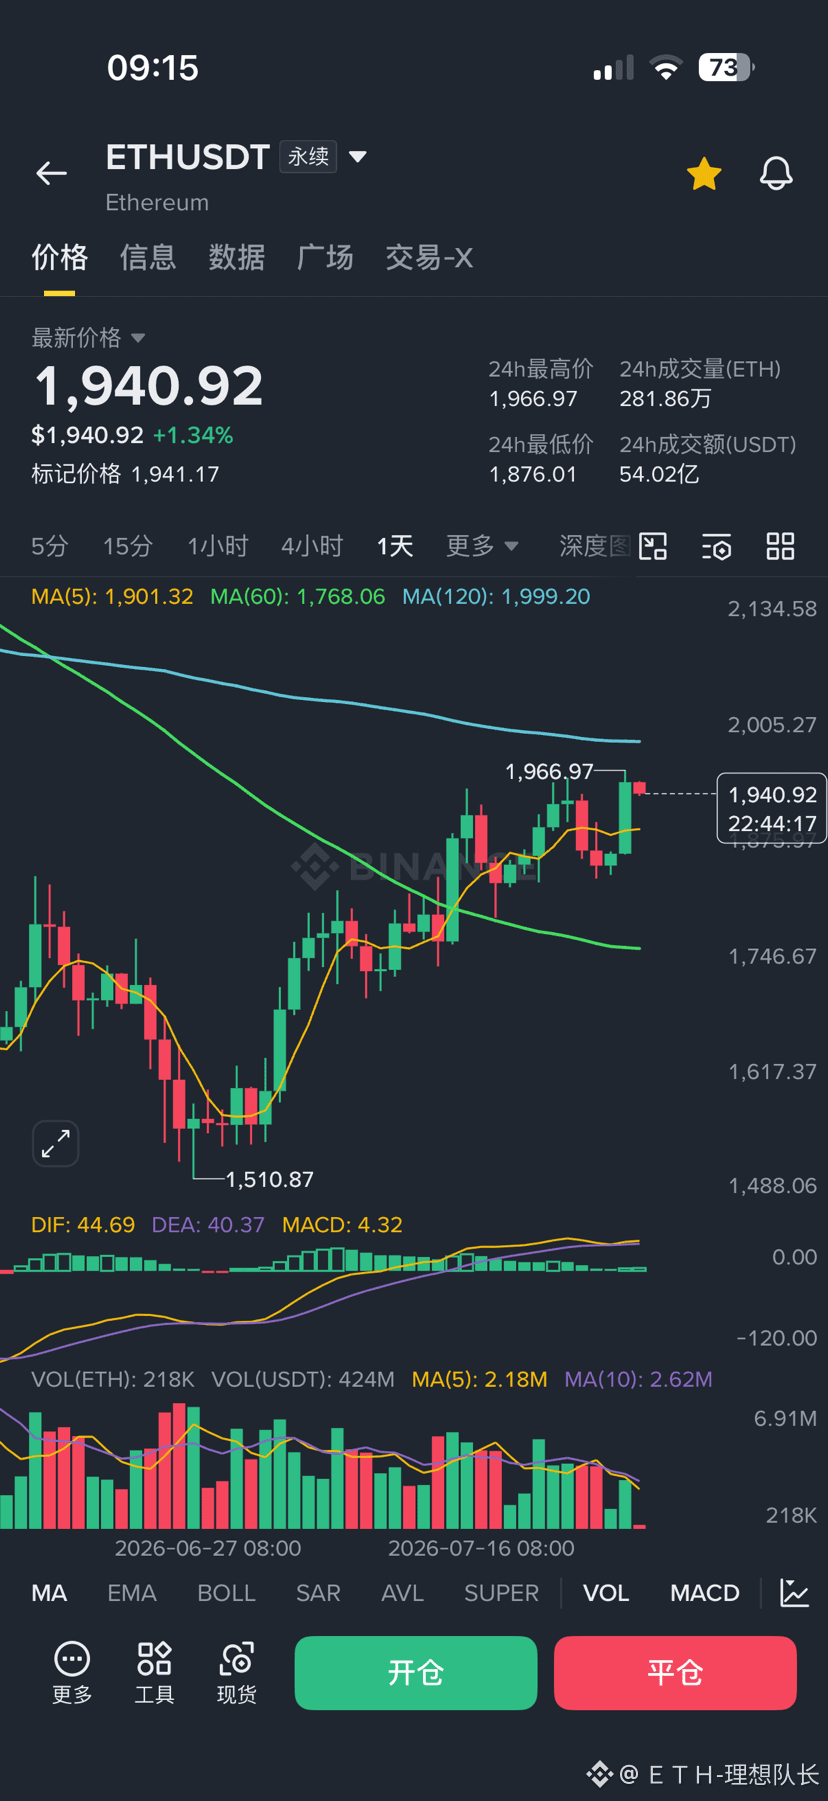828x1801 pixels.
Task: Open the indicator chart settings icon
Action: click(795, 1593)
